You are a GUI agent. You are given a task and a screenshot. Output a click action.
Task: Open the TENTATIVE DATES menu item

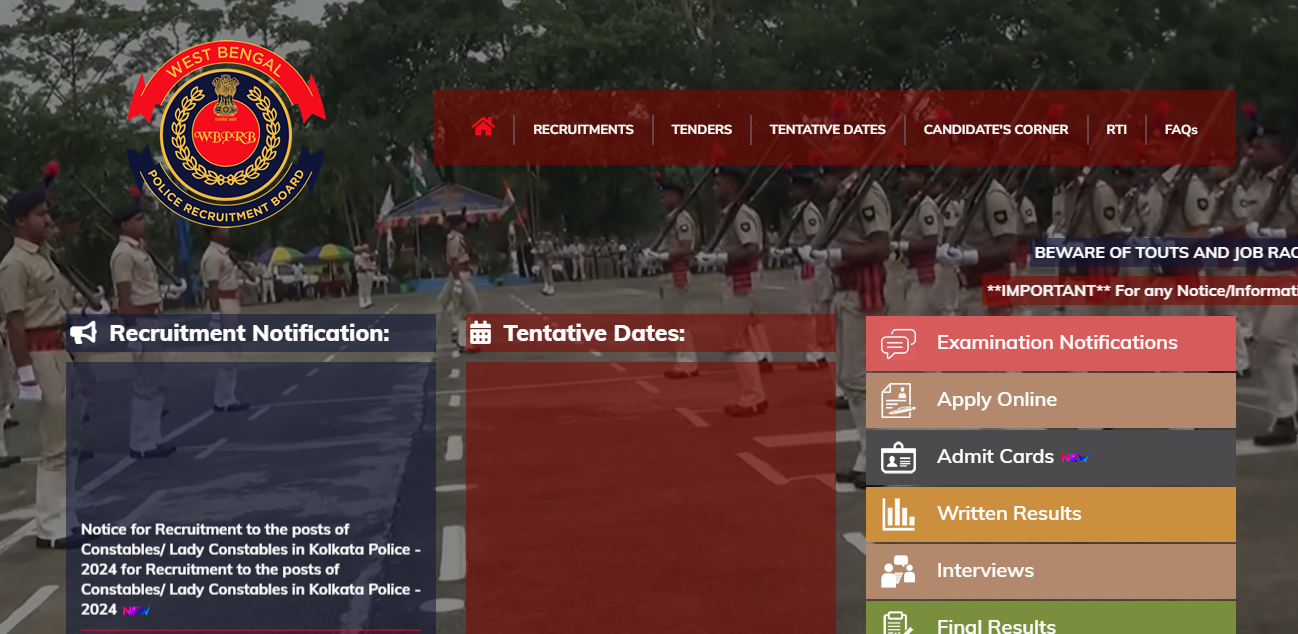[827, 129]
